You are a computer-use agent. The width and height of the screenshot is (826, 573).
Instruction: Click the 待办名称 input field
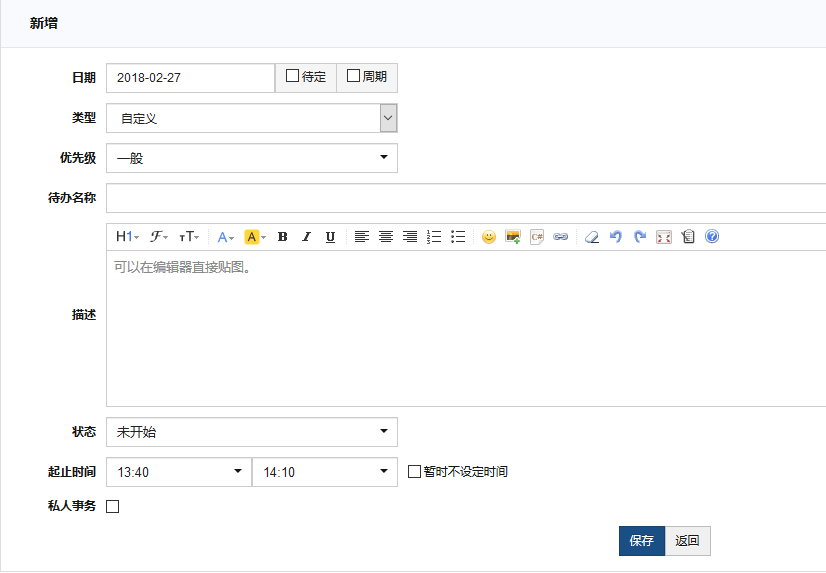465,198
